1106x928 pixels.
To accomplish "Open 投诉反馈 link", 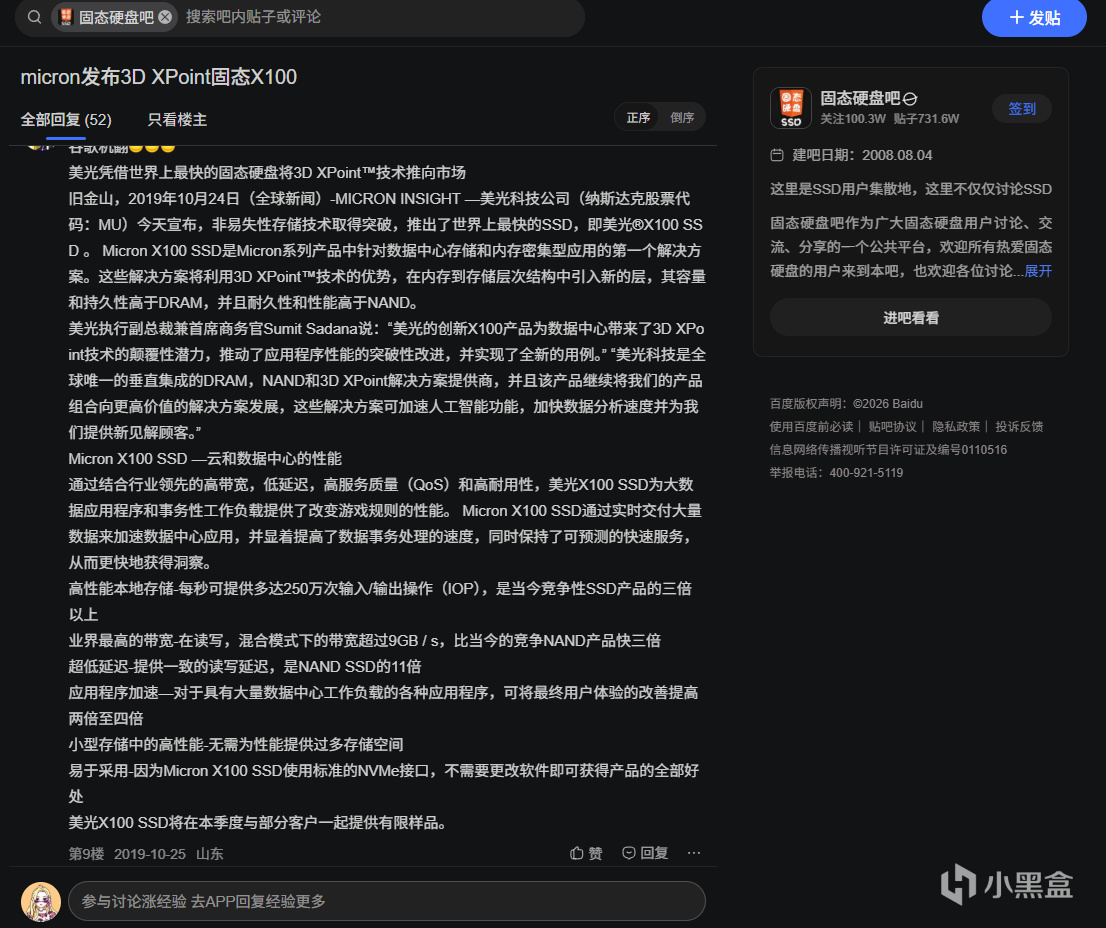I will click(x=1019, y=427).
